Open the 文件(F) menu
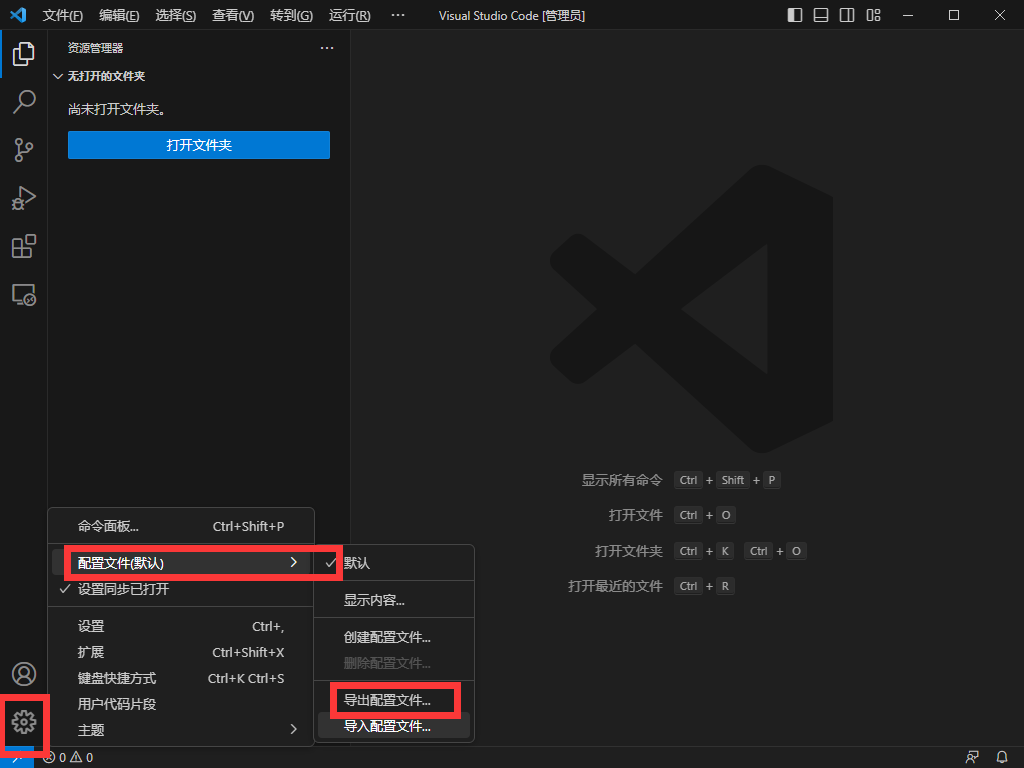The image size is (1024, 768). (63, 15)
